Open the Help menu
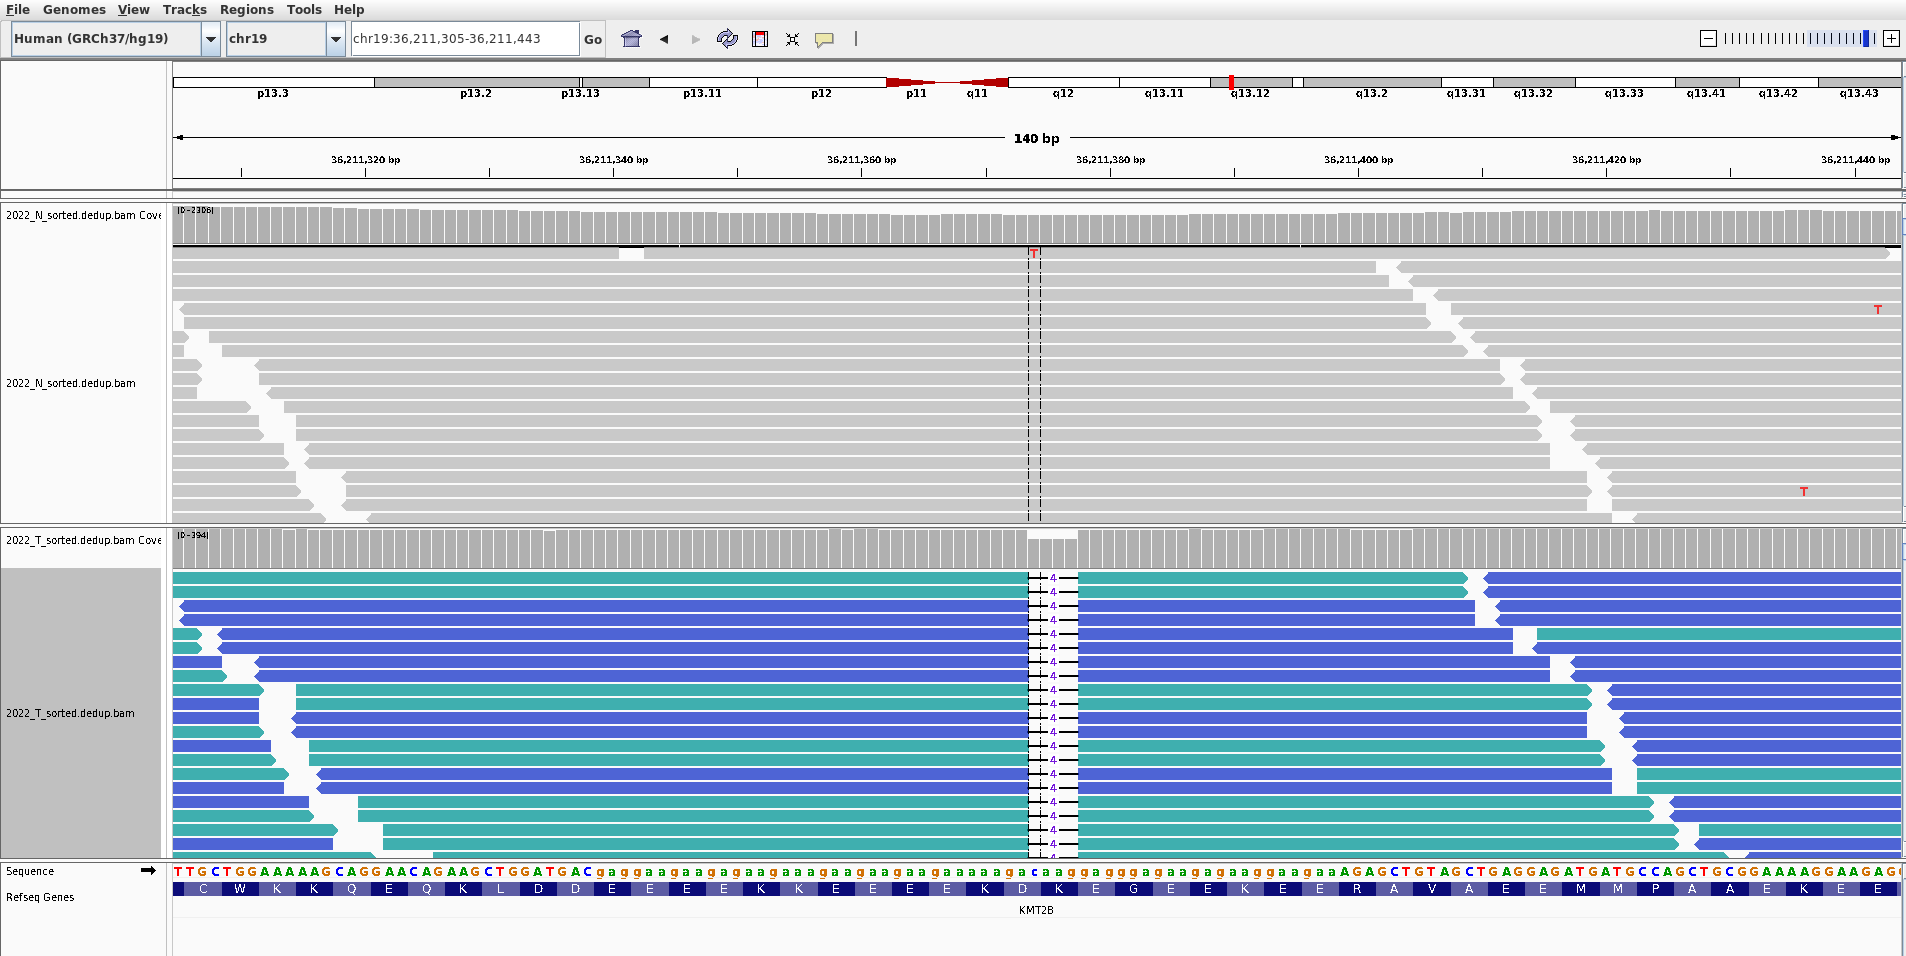Image resolution: width=1906 pixels, height=956 pixels. [349, 9]
